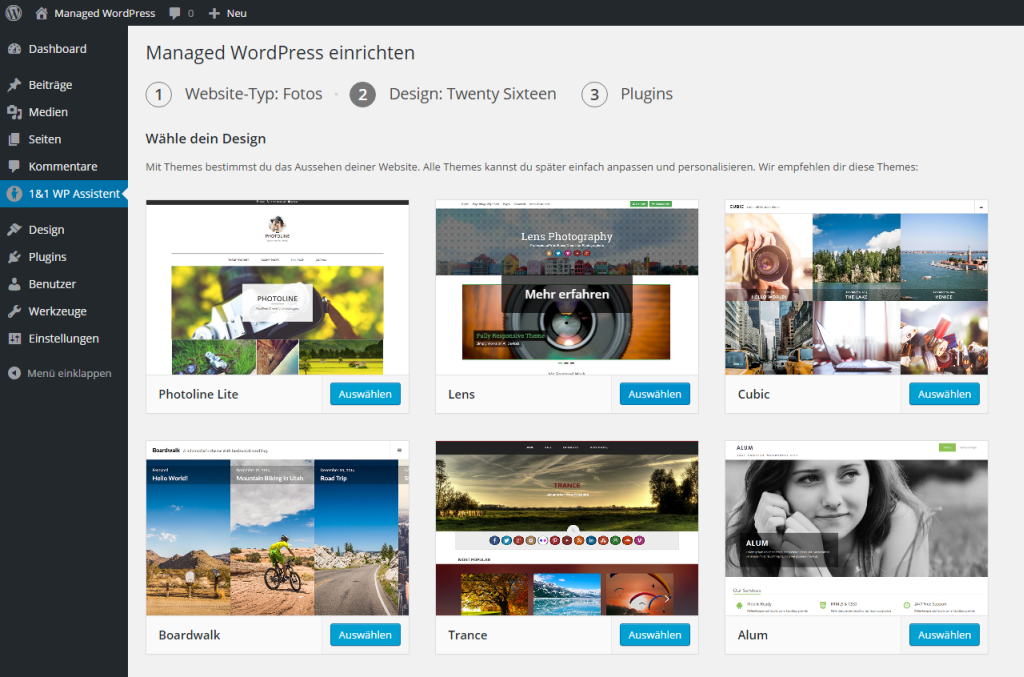The image size is (1024, 677).
Task: Click step 3 circle number
Action: tap(594, 95)
